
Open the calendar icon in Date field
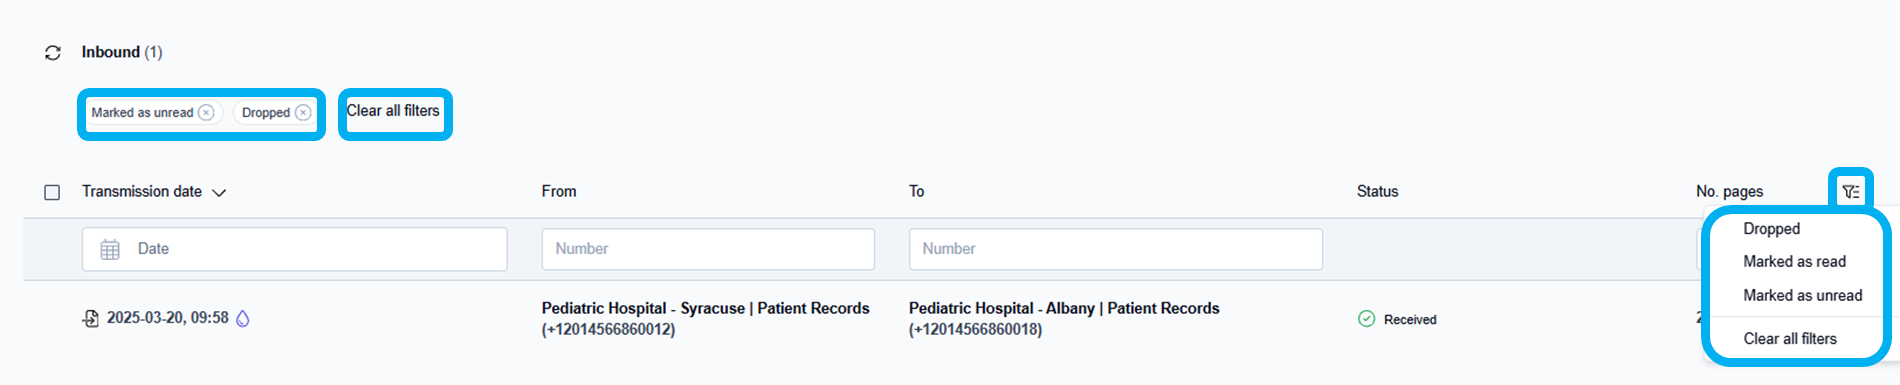(x=110, y=249)
